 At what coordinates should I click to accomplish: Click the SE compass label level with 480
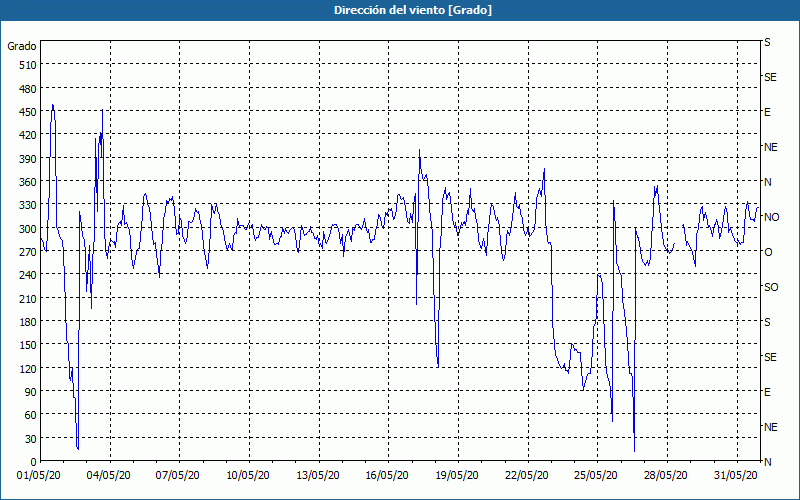(770, 77)
